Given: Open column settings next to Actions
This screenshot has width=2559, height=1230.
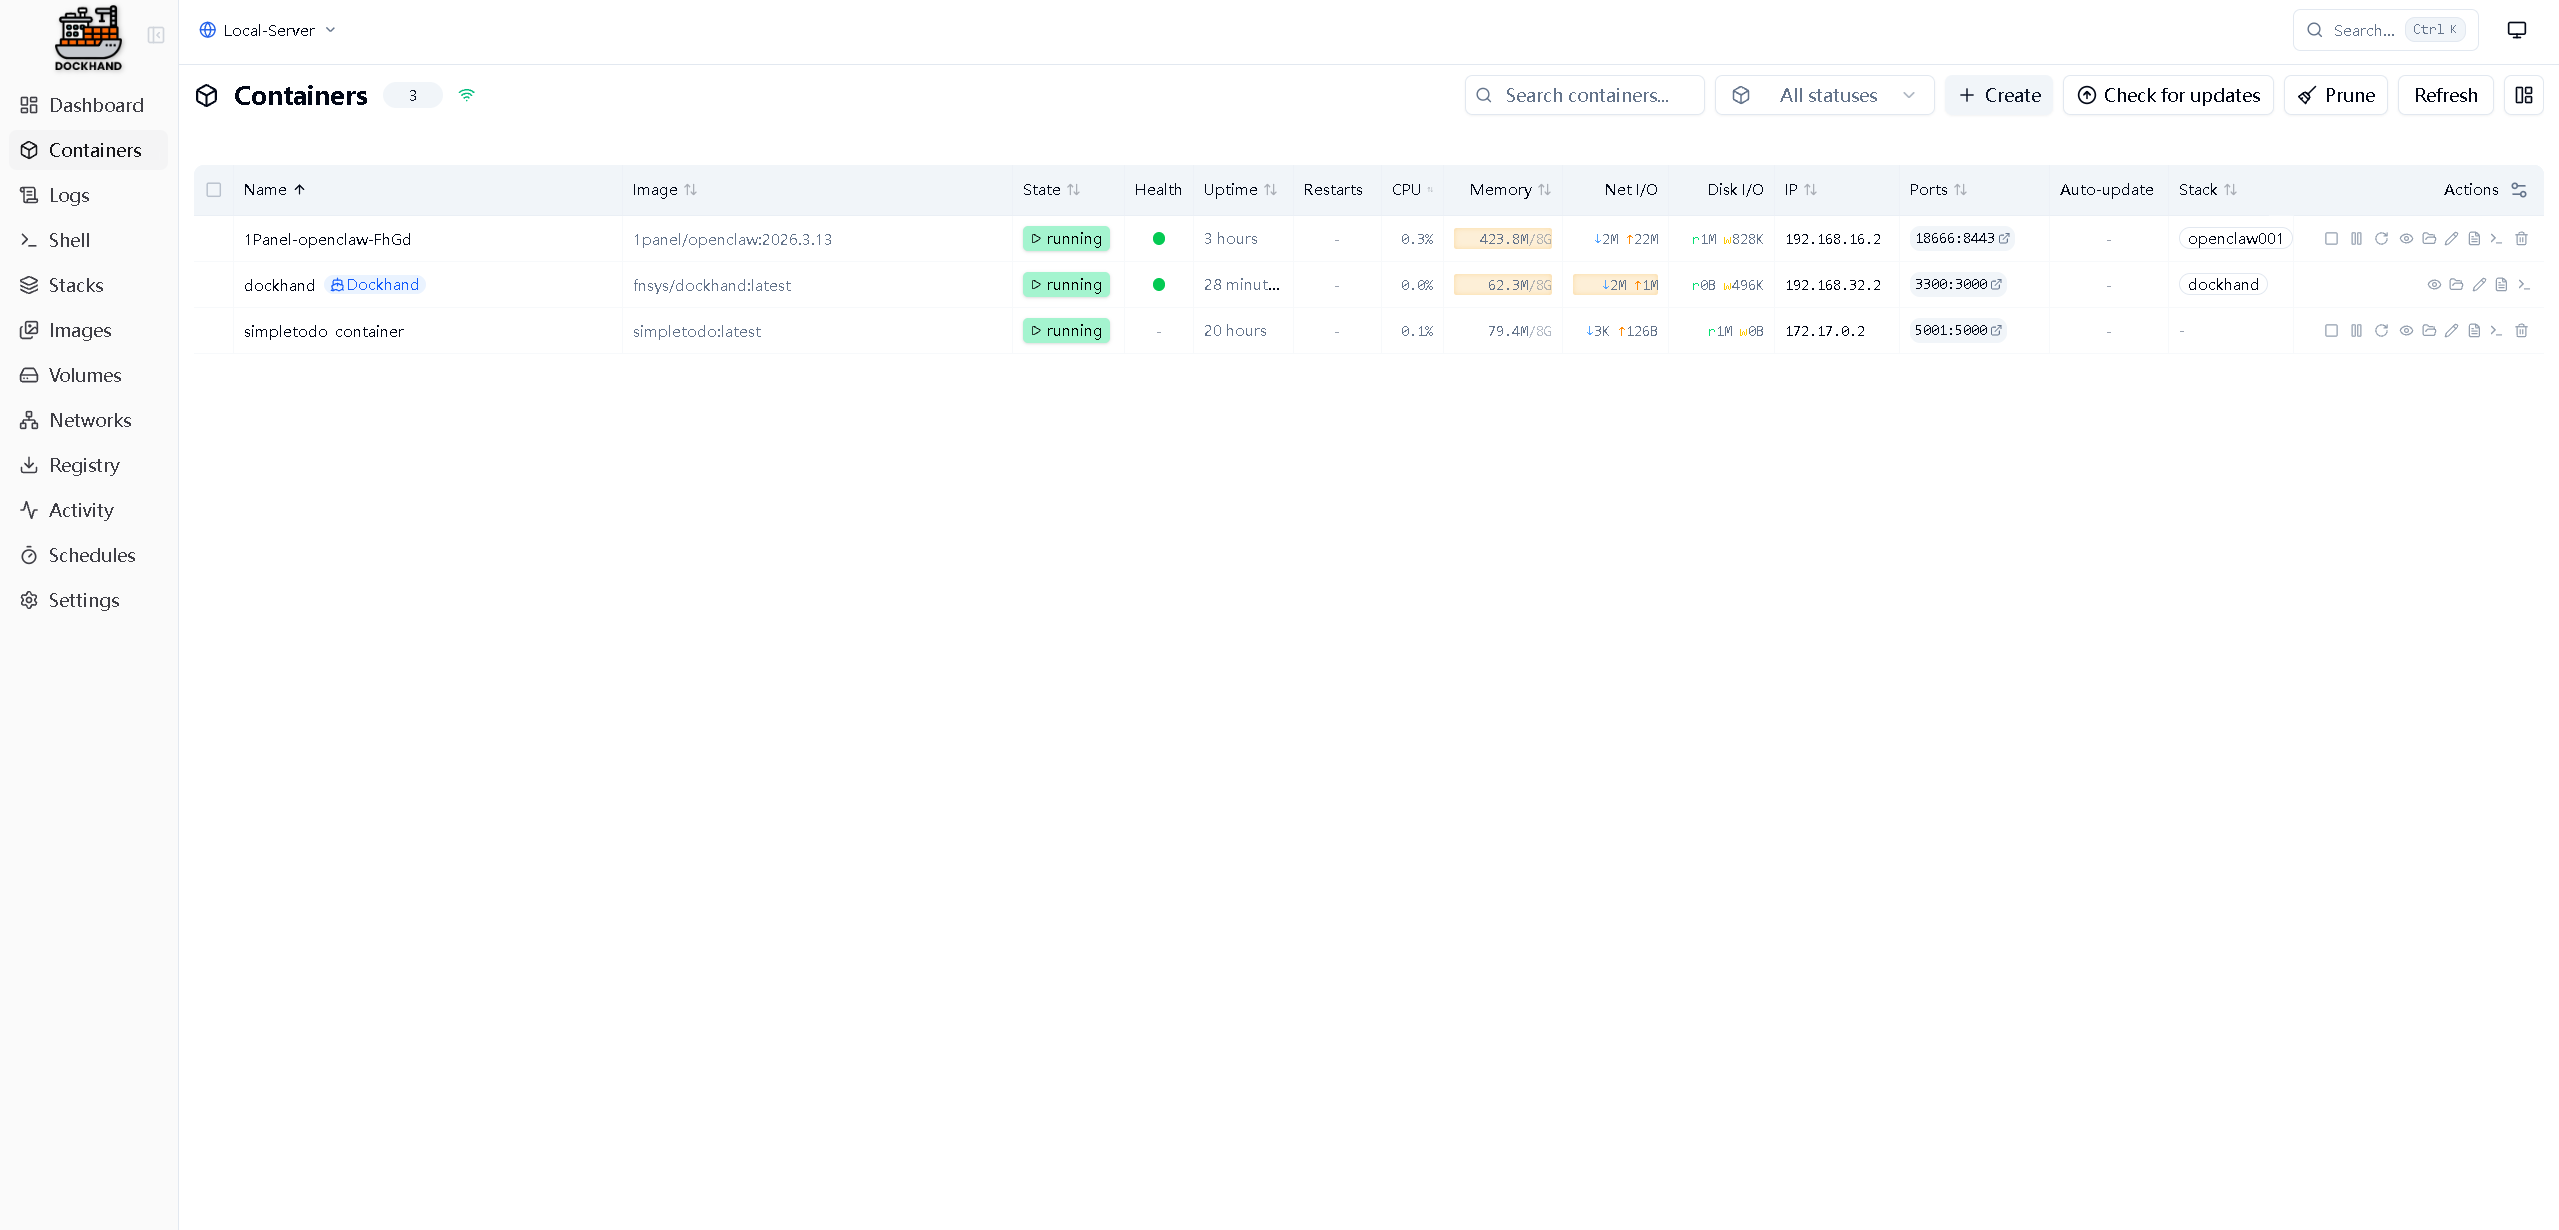Looking at the screenshot, I should (x=2519, y=190).
